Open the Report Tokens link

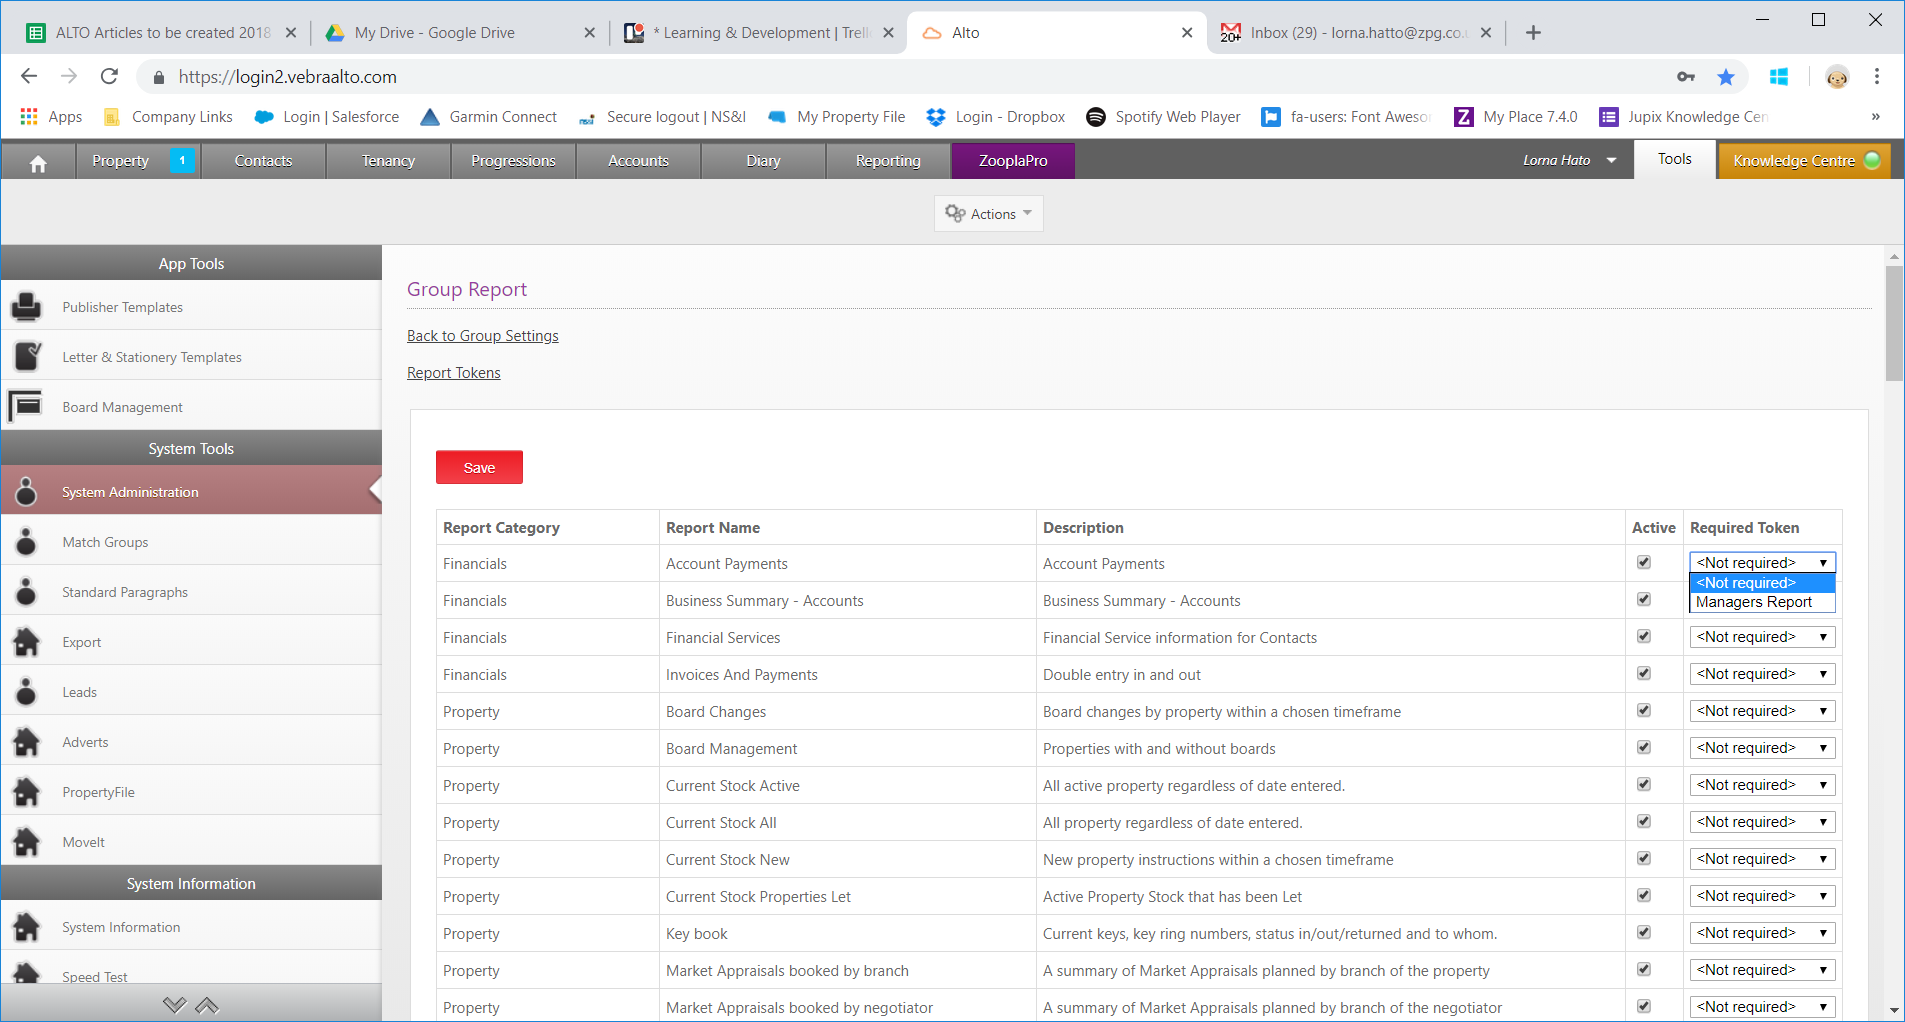pyautogui.click(x=454, y=373)
